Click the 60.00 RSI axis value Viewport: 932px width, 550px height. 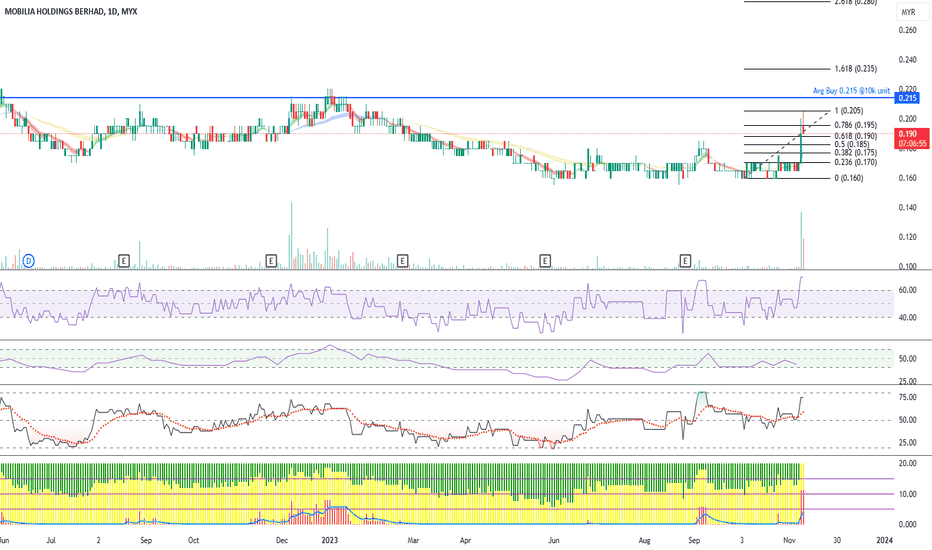click(x=907, y=291)
